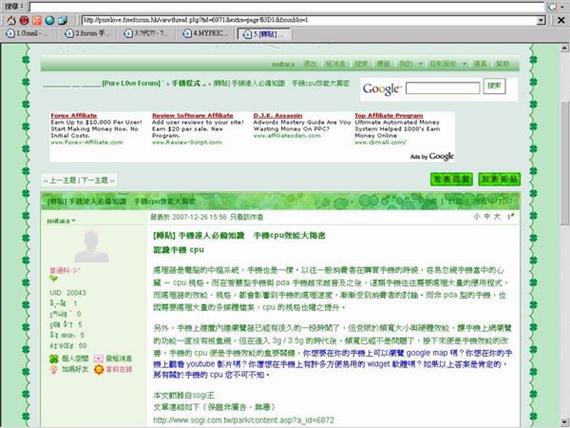This screenshot has height=428, width=570.
Task: Click the user avatar placeholder image
Action: (92, 247)
